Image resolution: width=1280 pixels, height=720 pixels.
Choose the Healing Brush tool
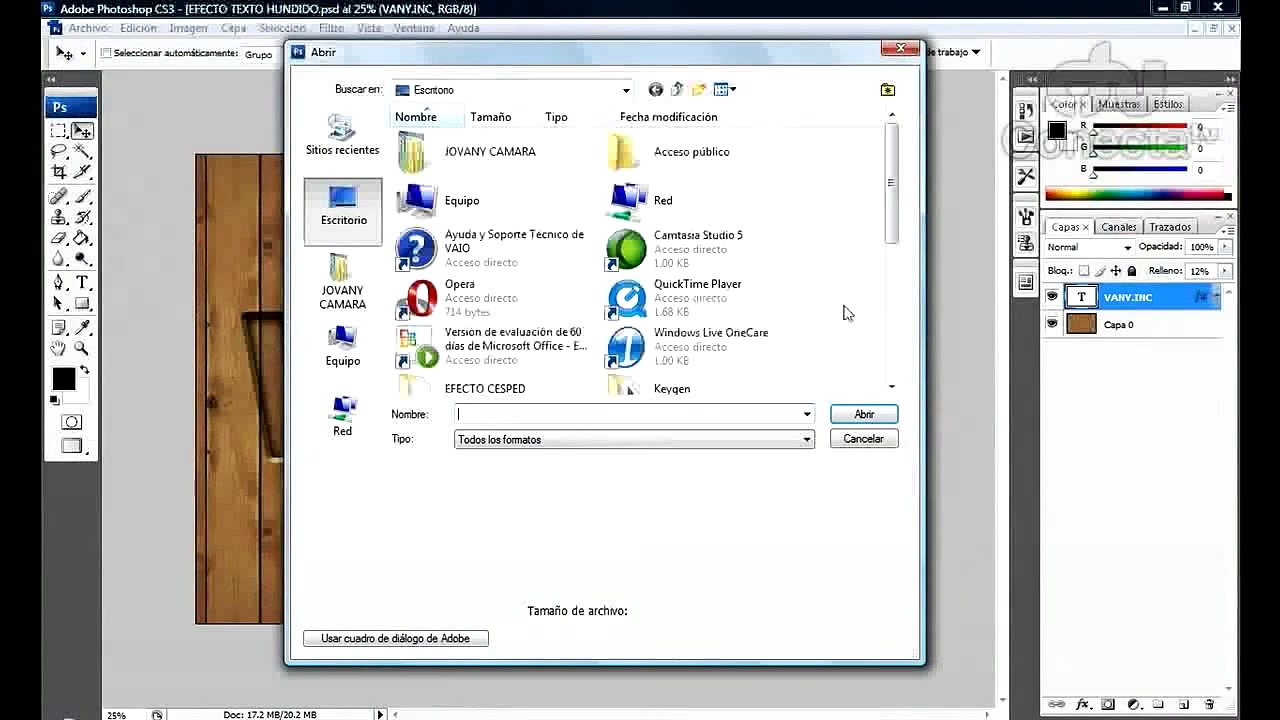tap(59, 196)
